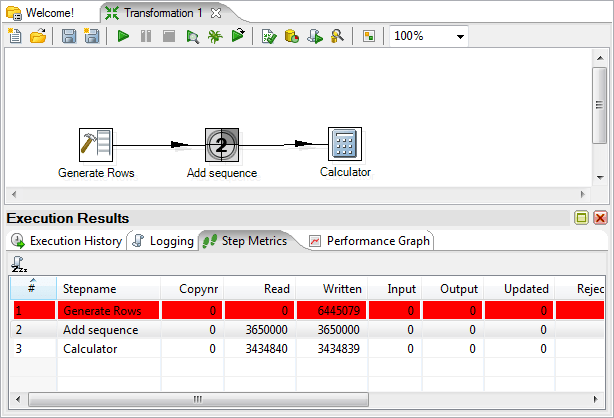Click the Debug transformation icon

pos(215,36)
